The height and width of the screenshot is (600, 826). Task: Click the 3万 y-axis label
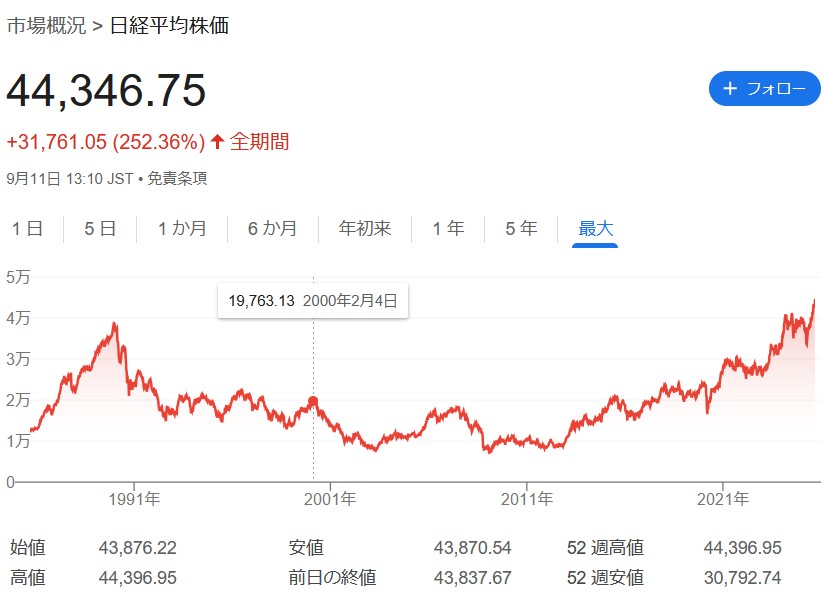click(18, 359)
